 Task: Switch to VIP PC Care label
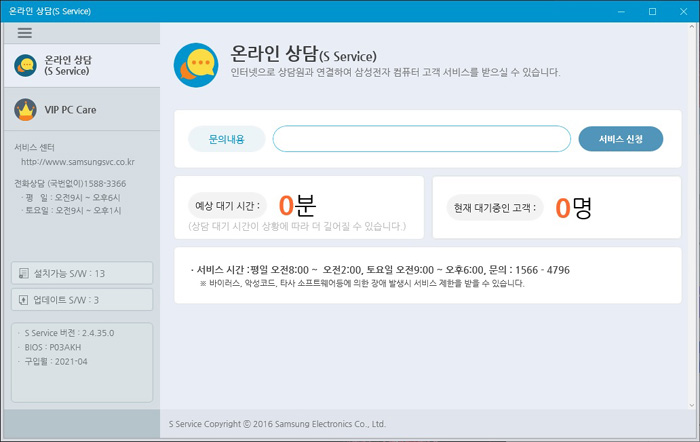70,110
